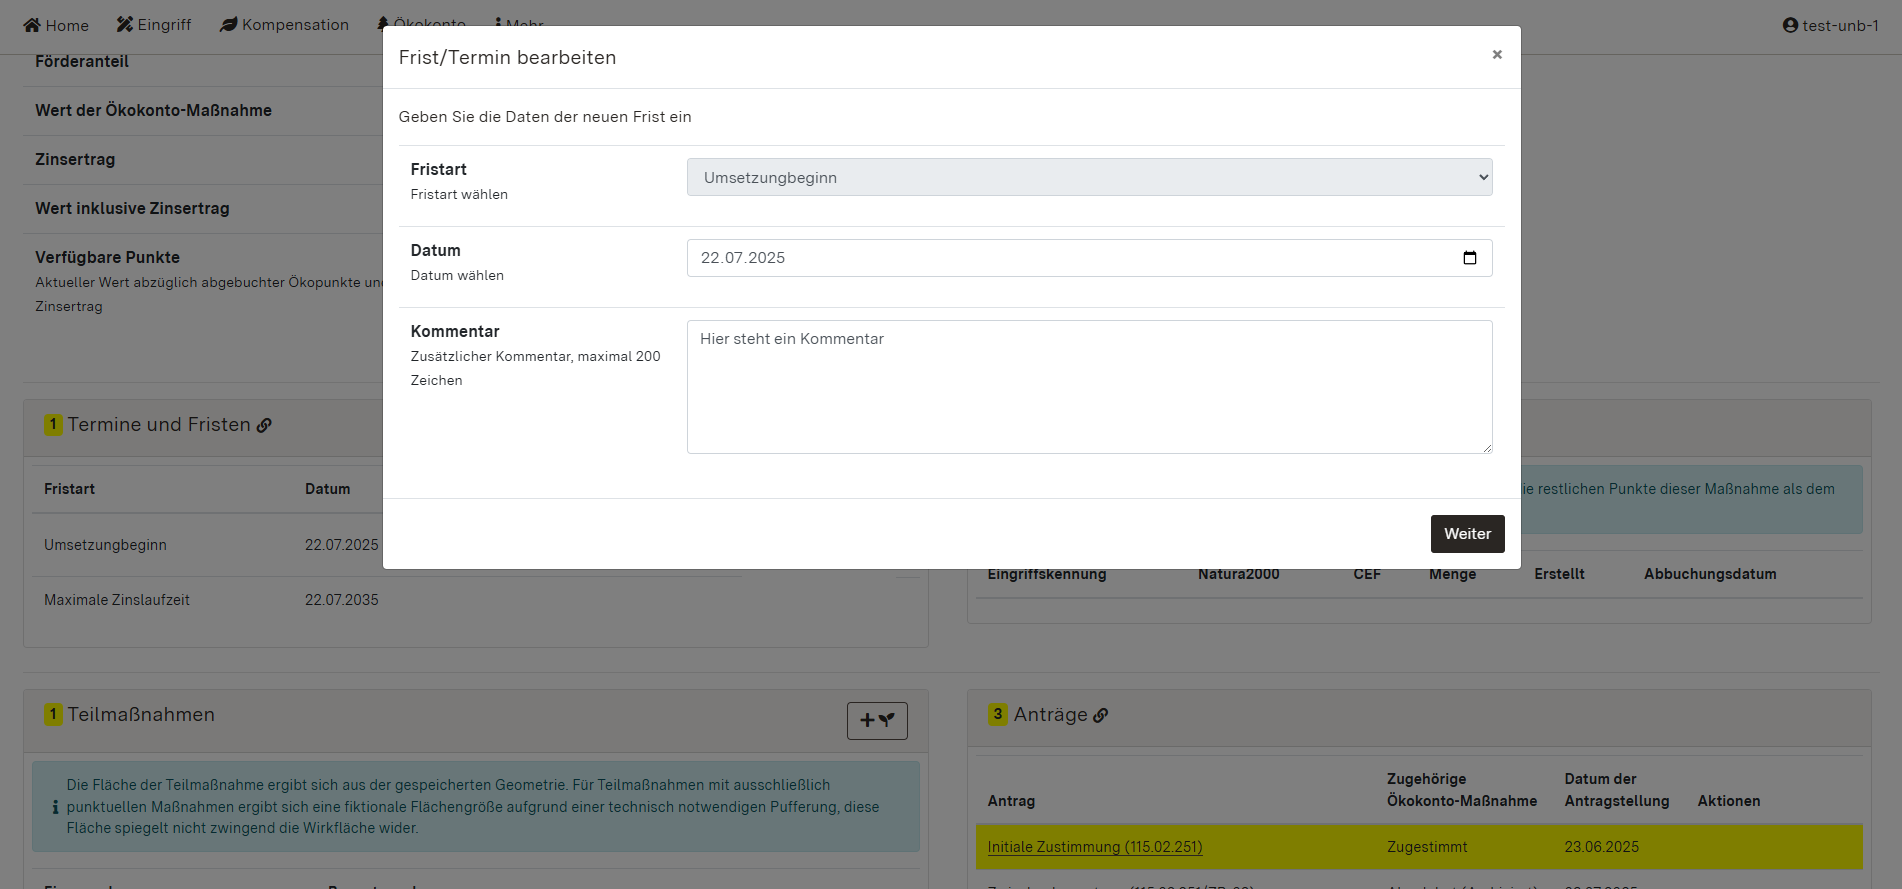This screenshot has width=1902, height=889.
Task: Click the home icon in navigation bar
Action: (32, 25)
